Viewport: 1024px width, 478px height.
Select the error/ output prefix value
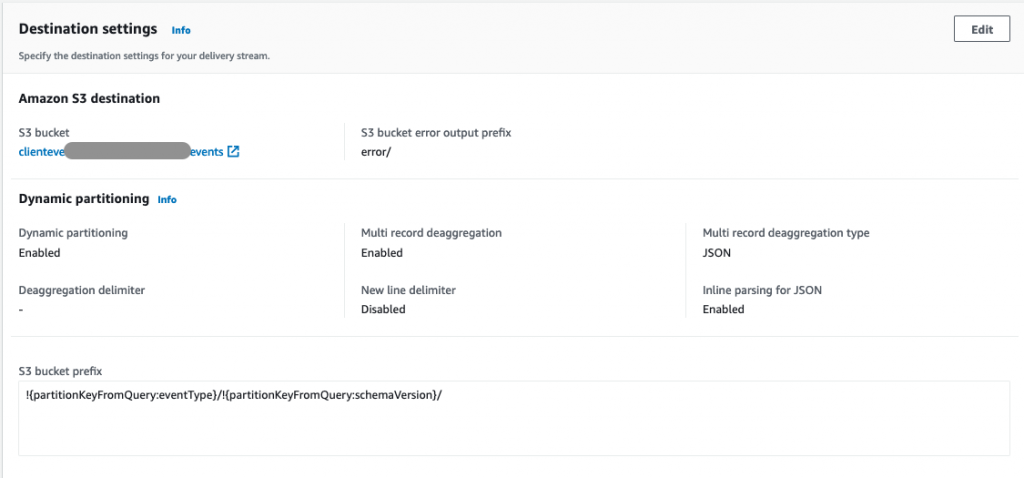376,151
